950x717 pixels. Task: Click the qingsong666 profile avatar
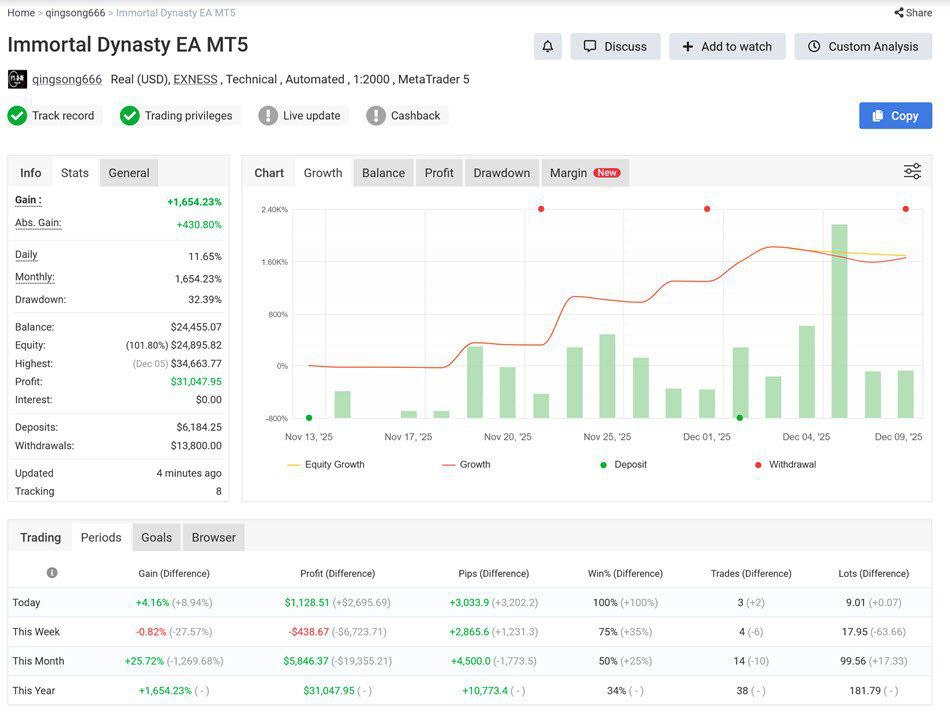pyautogui.click(x=17, y=79)
